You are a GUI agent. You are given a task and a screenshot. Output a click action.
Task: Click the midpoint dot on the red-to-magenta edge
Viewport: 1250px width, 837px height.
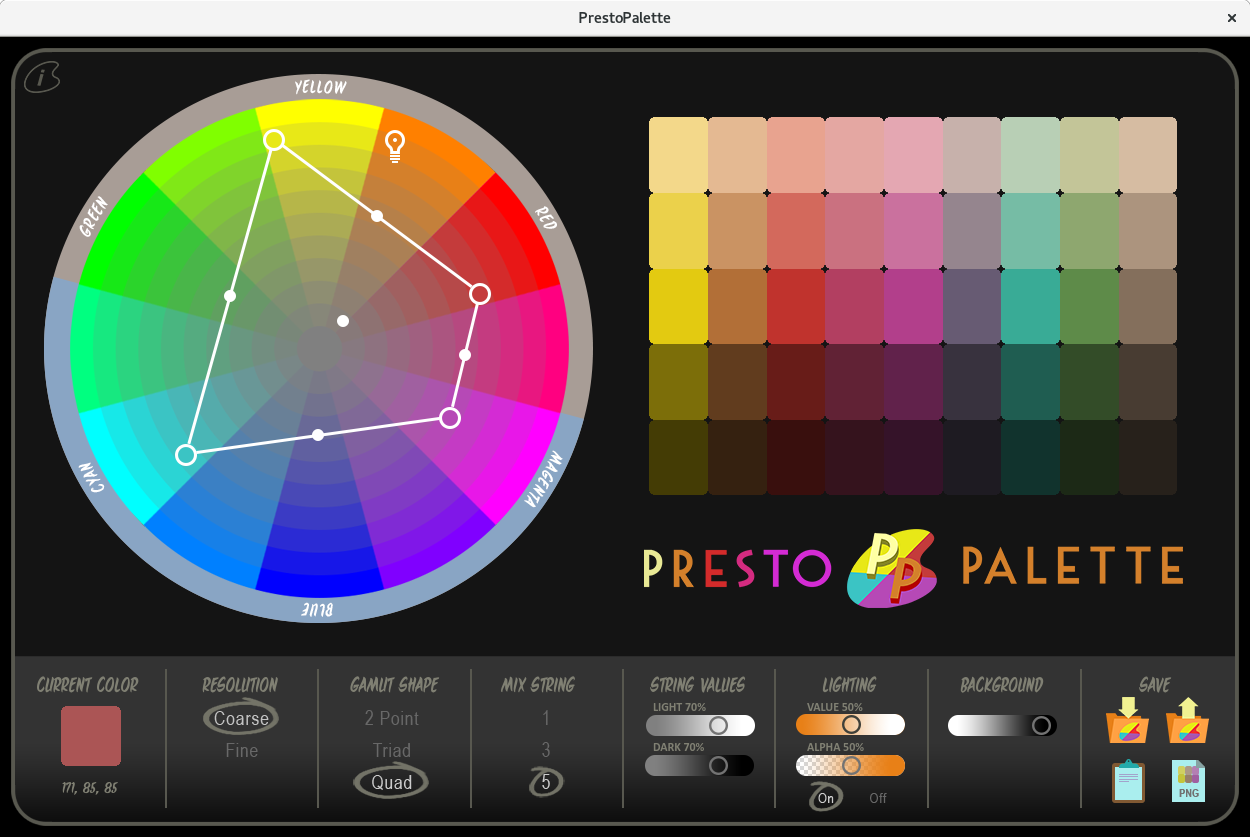click(465, 355)
